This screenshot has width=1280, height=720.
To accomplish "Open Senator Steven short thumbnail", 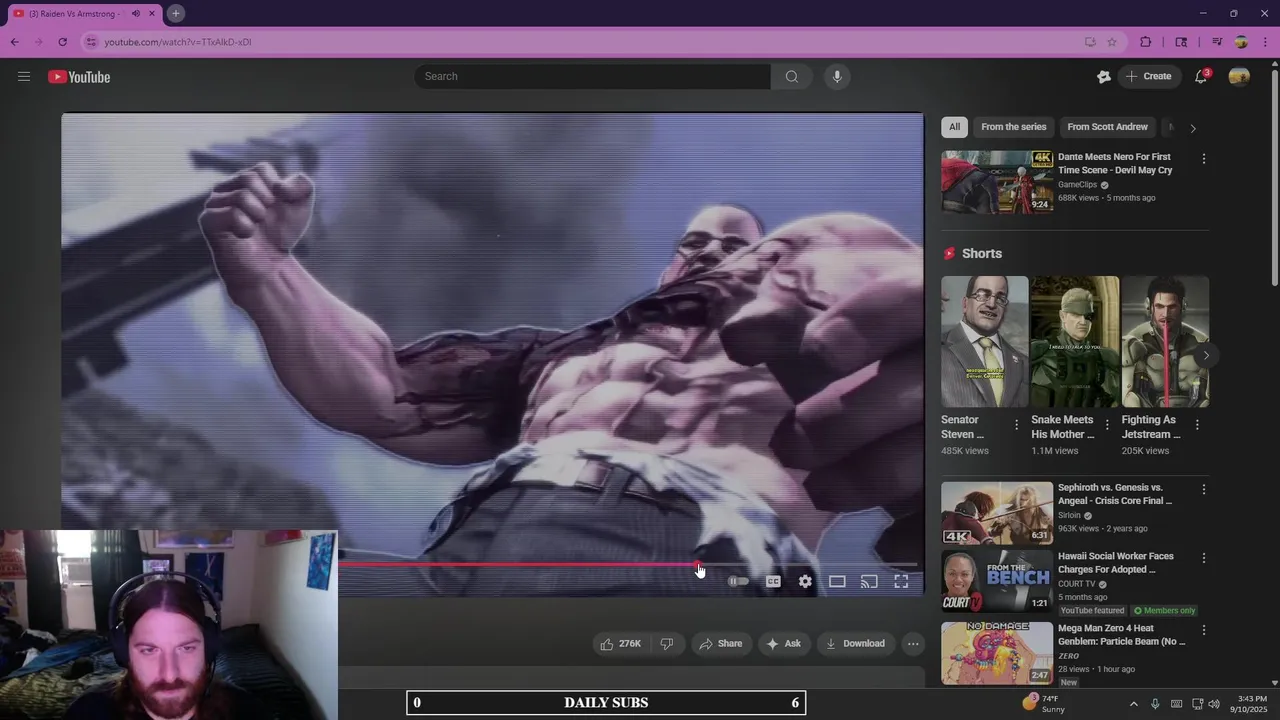I will [984, 342].
